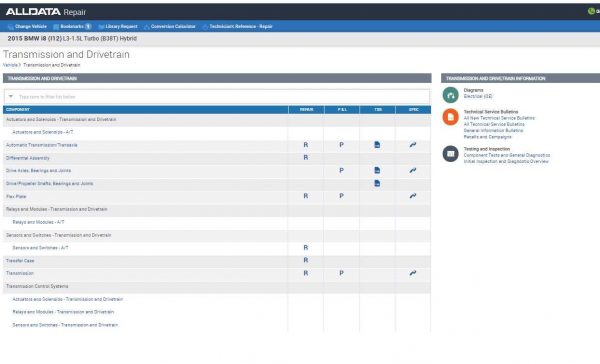
Task: Select top 'Actuators and Solenoids - Transmission and Drivetrain' row
Action: click(217, 119)
